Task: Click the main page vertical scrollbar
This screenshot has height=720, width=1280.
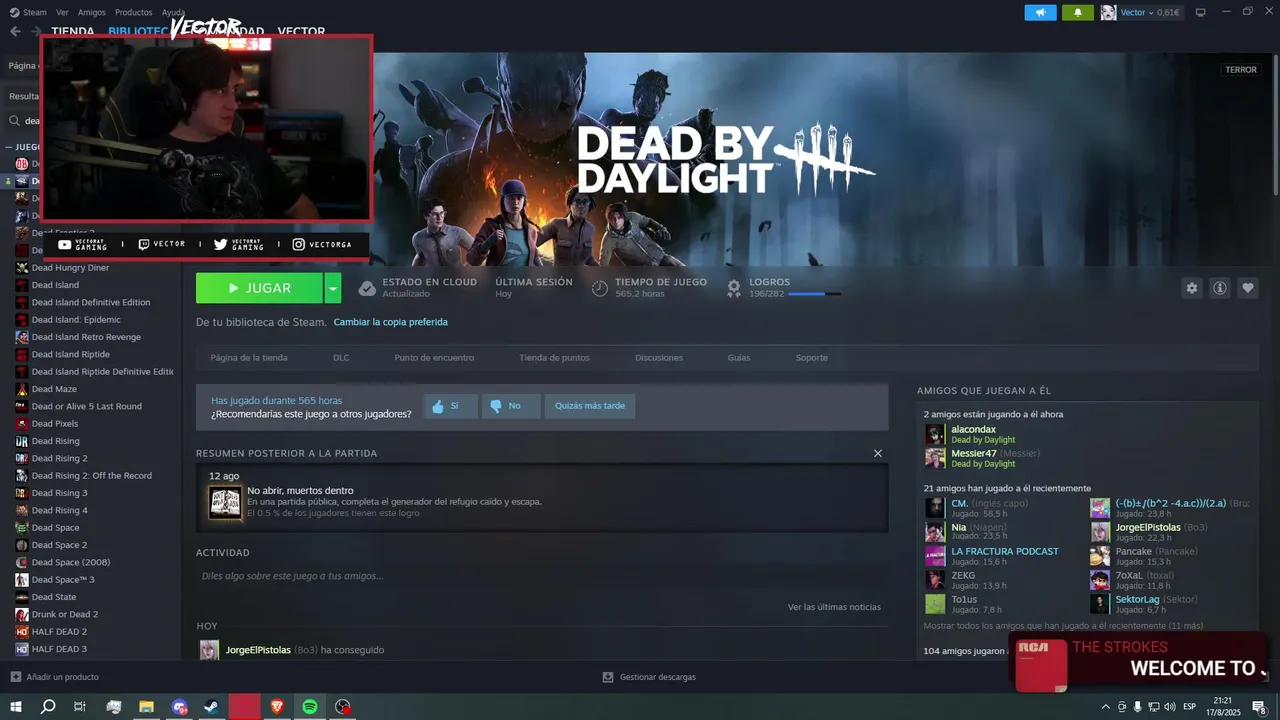Action: [x=1275, y=125]
